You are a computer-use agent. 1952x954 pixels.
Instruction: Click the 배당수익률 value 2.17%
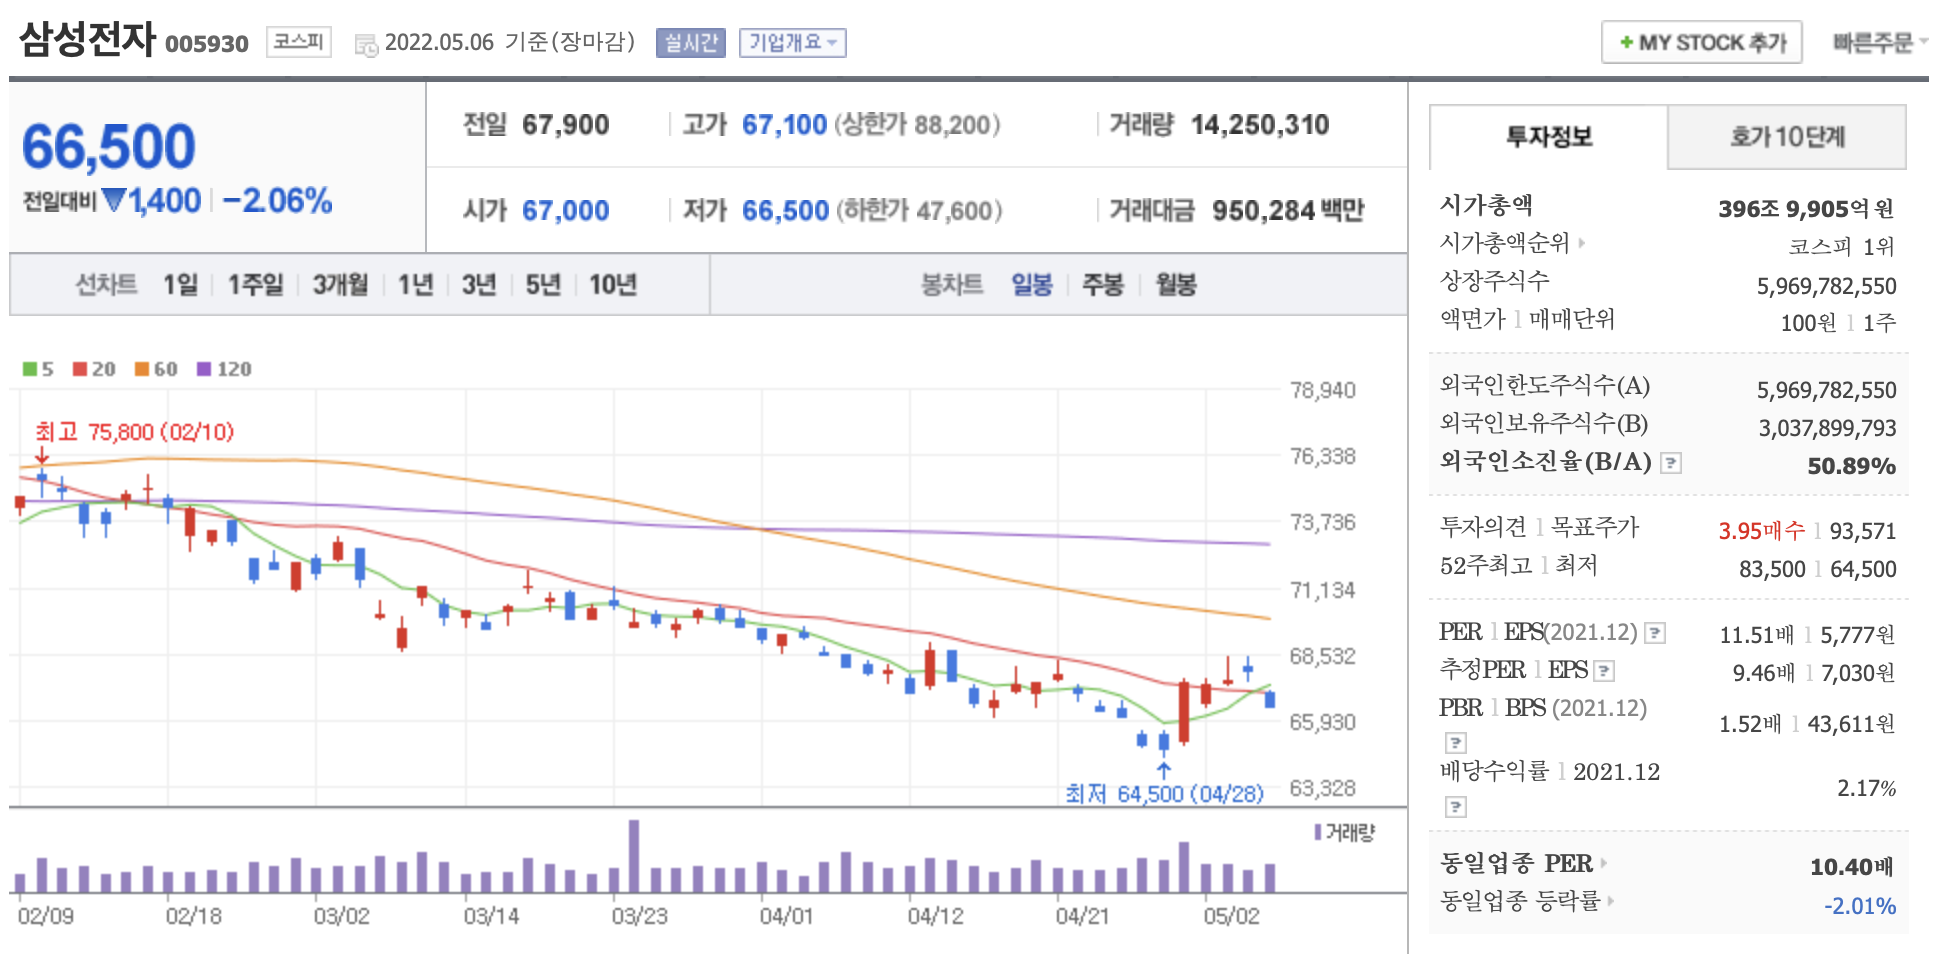tap(1866, 789)
